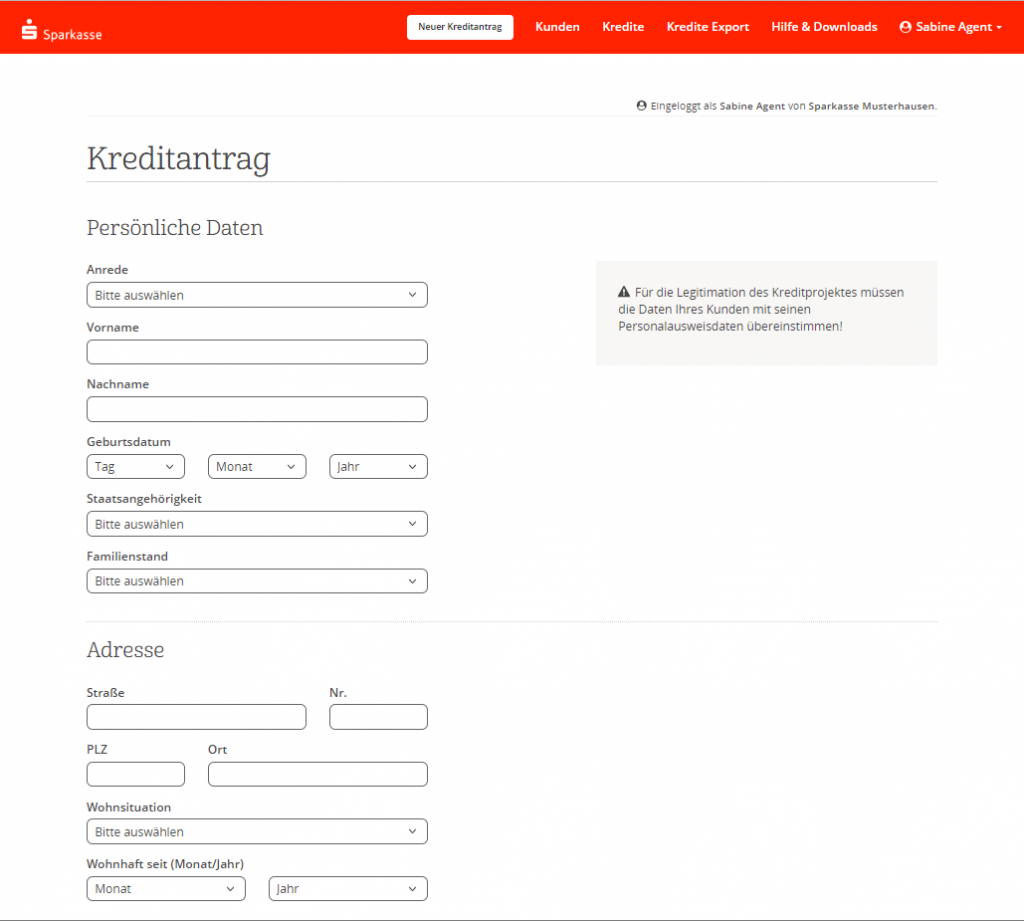The image size is (1024, 921).
Task: Click the user avatar icon beside Sabine Agent
Action: (x=906, y=27)
